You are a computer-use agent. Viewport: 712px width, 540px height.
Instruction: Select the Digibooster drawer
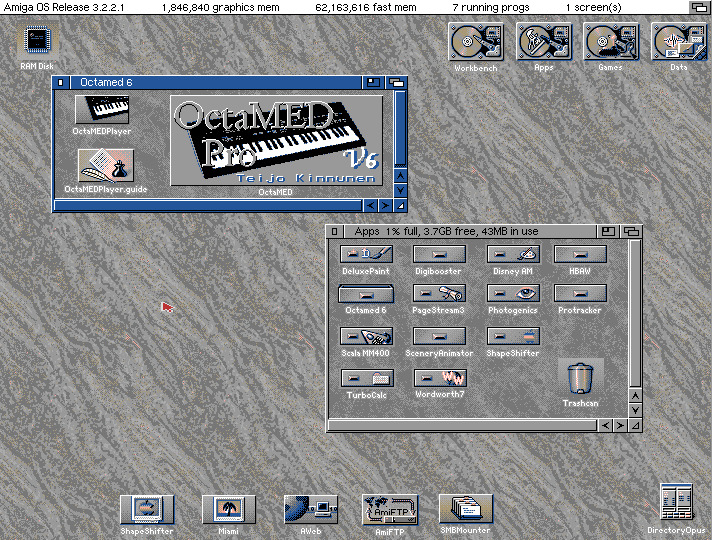pyautogui.click(x=439, y=254)
